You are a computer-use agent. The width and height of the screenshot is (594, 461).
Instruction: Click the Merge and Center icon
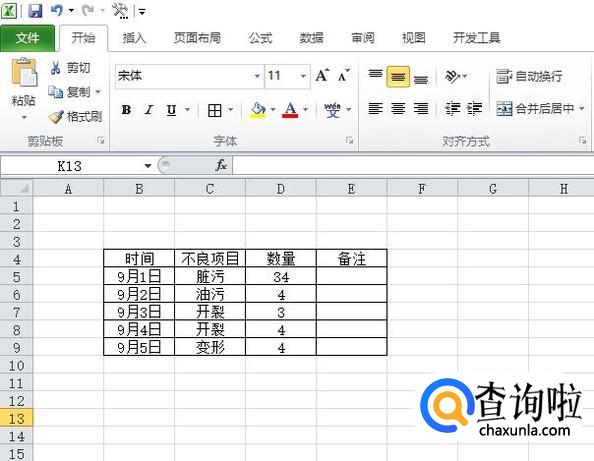click(504, 109)
